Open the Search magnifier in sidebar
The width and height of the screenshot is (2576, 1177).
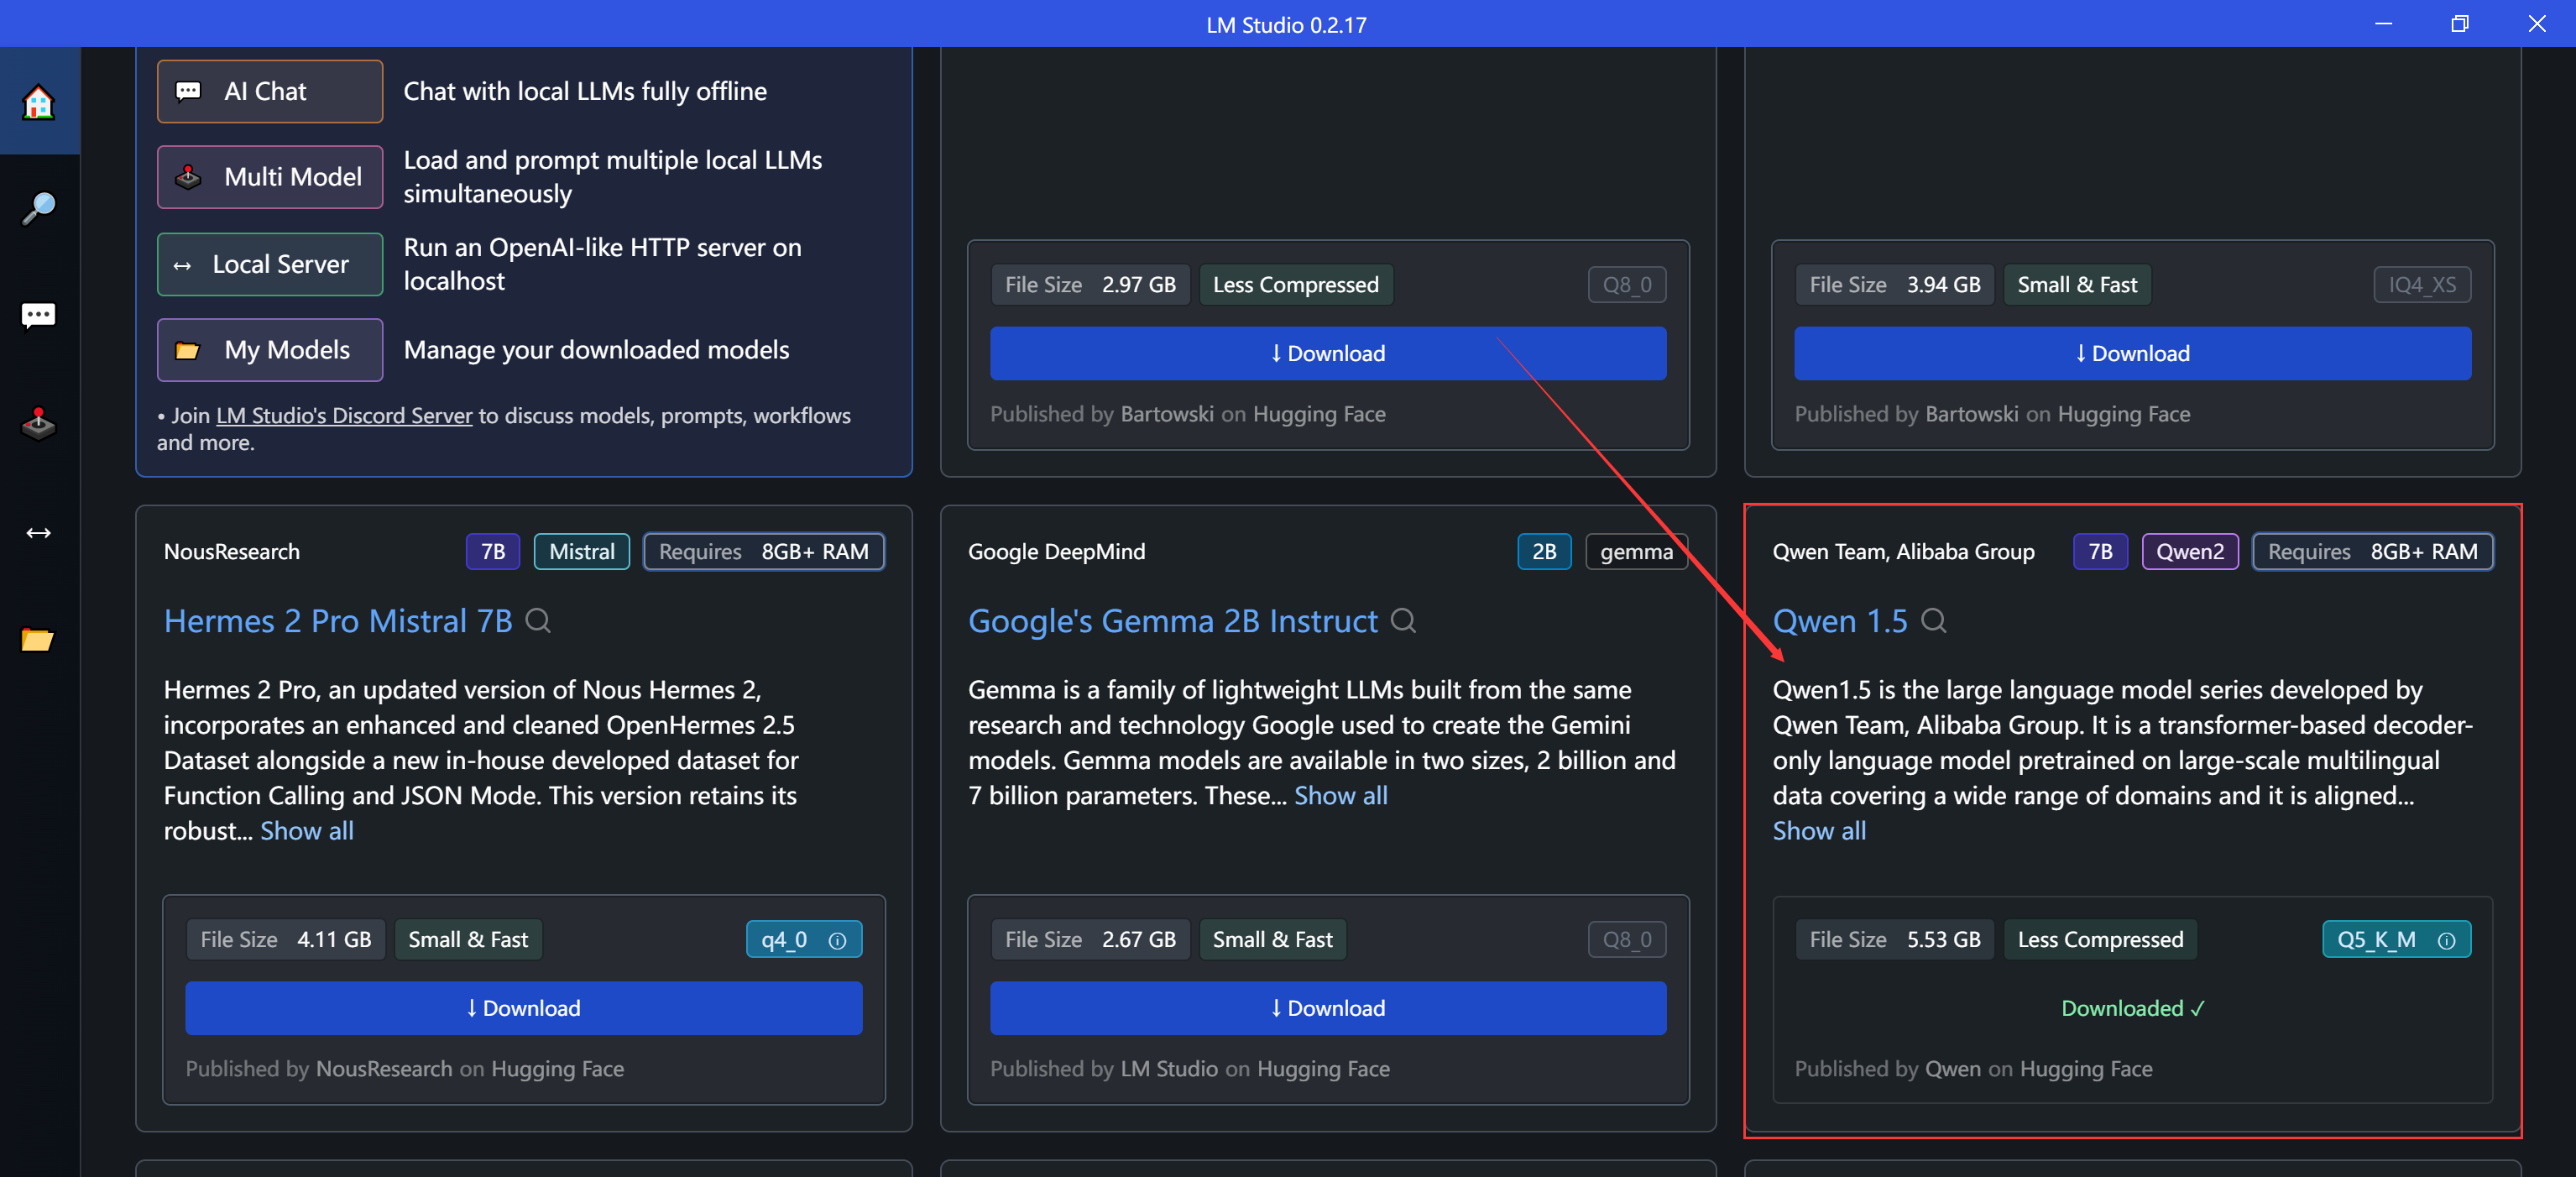point(39,208)
